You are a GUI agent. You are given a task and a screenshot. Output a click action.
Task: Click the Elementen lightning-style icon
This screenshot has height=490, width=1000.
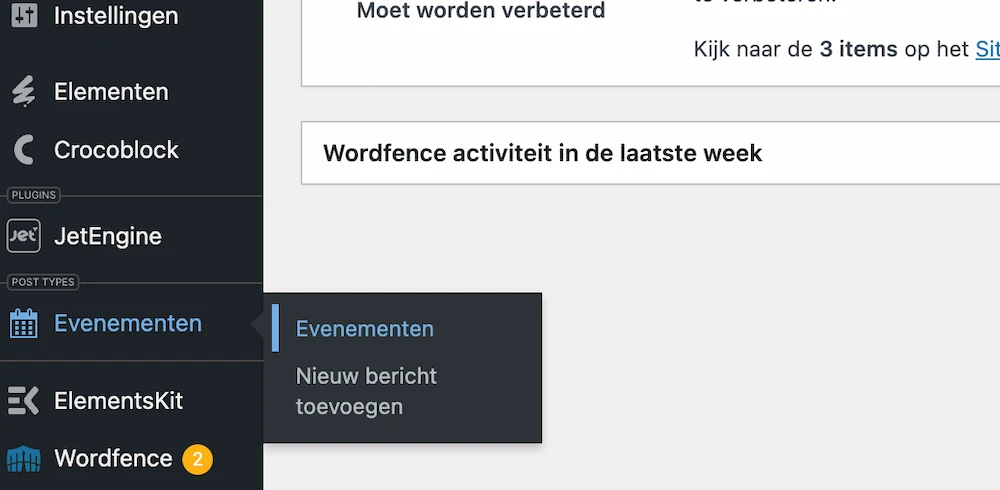click(x=23, y=92)
